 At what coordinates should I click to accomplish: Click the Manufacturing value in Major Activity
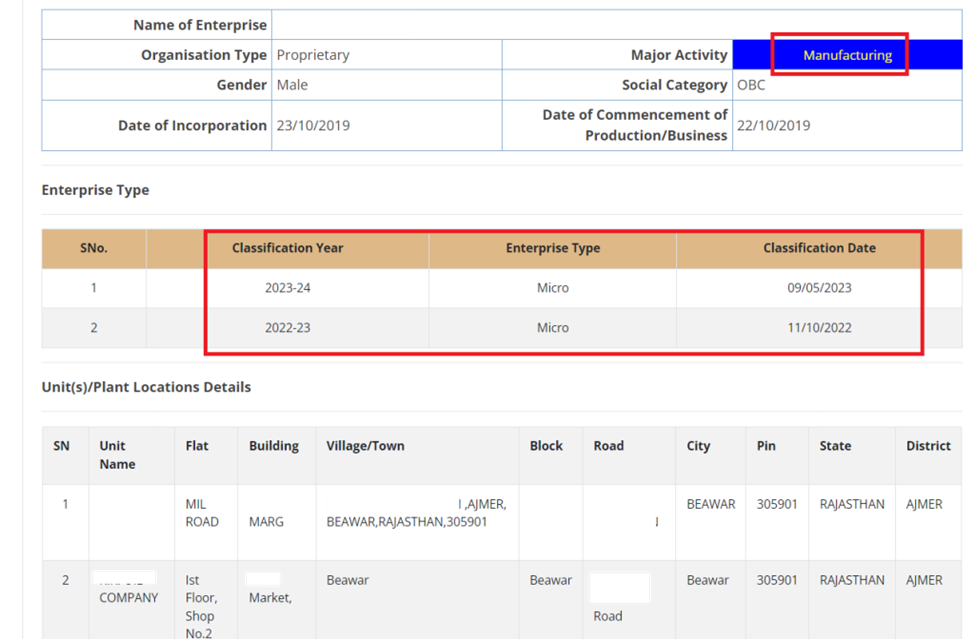(x=847, y=55)
